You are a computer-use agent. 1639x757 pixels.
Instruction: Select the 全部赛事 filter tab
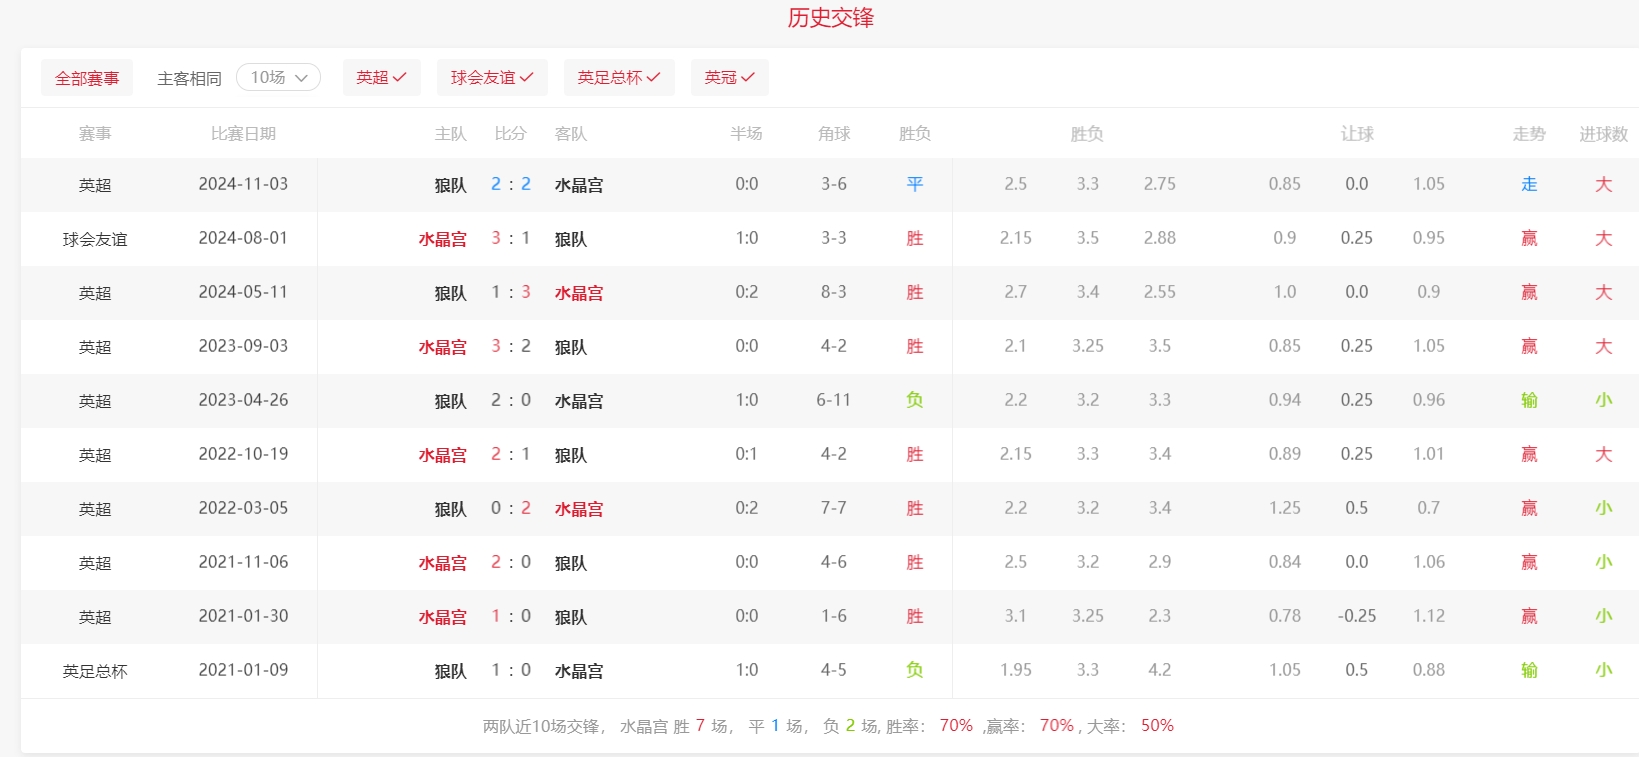[87, 78]
